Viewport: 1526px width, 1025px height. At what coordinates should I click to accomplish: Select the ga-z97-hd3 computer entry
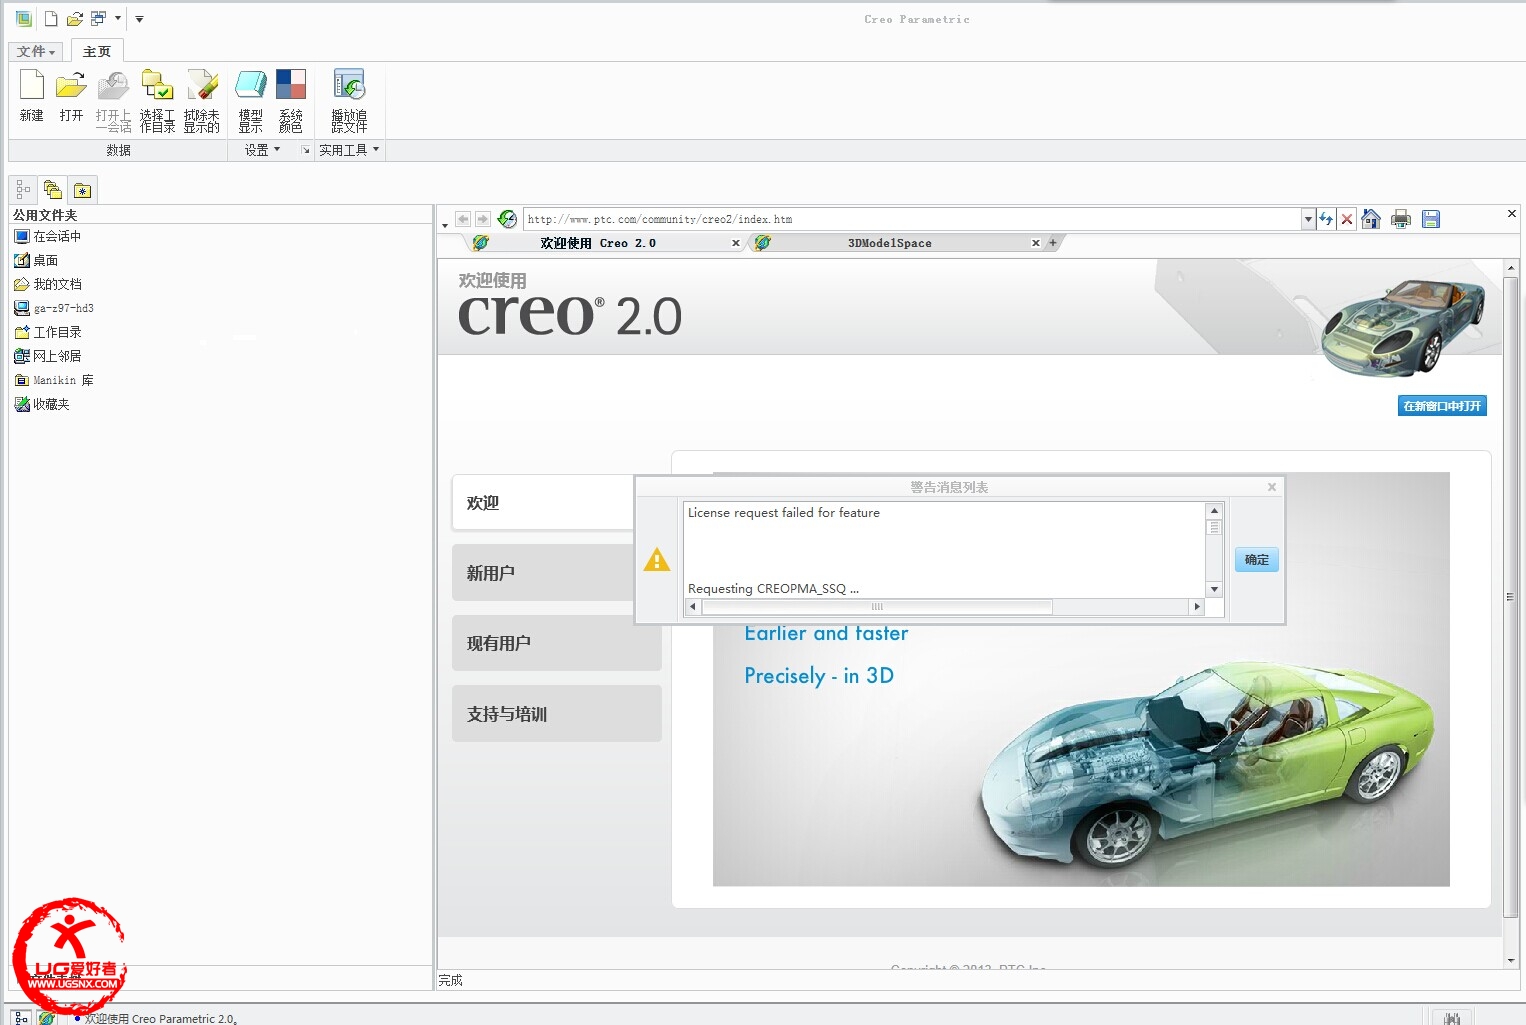54,308
